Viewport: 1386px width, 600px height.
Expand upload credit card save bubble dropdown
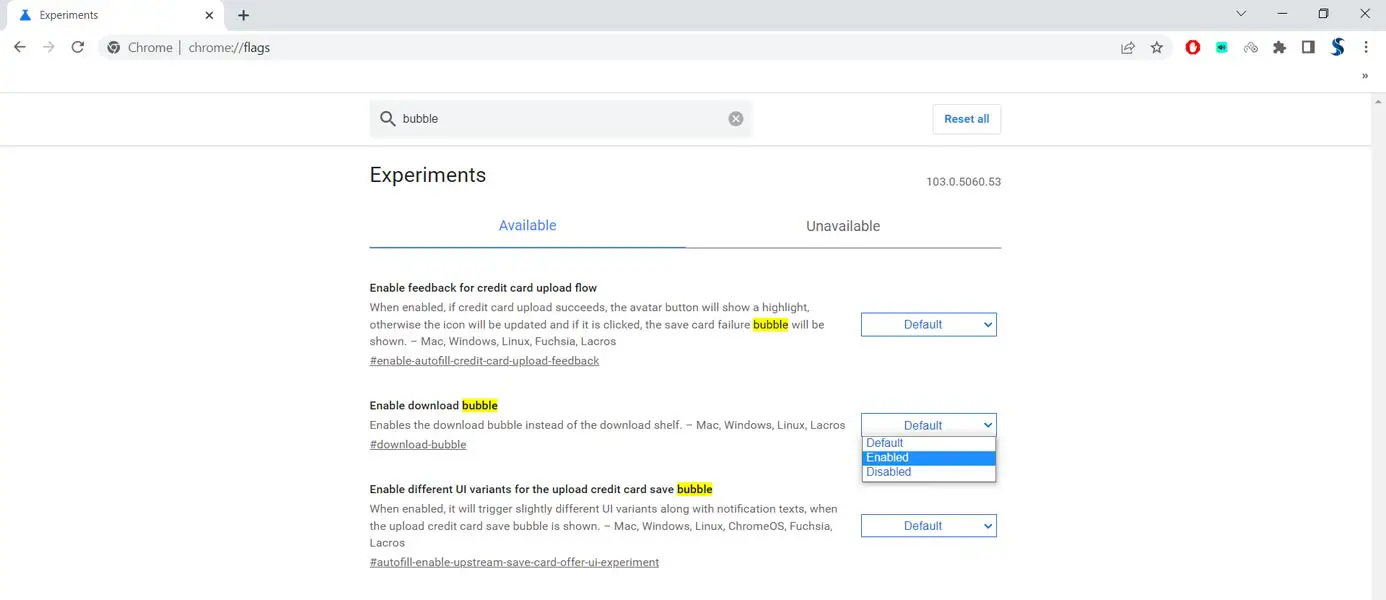[928, 526]
